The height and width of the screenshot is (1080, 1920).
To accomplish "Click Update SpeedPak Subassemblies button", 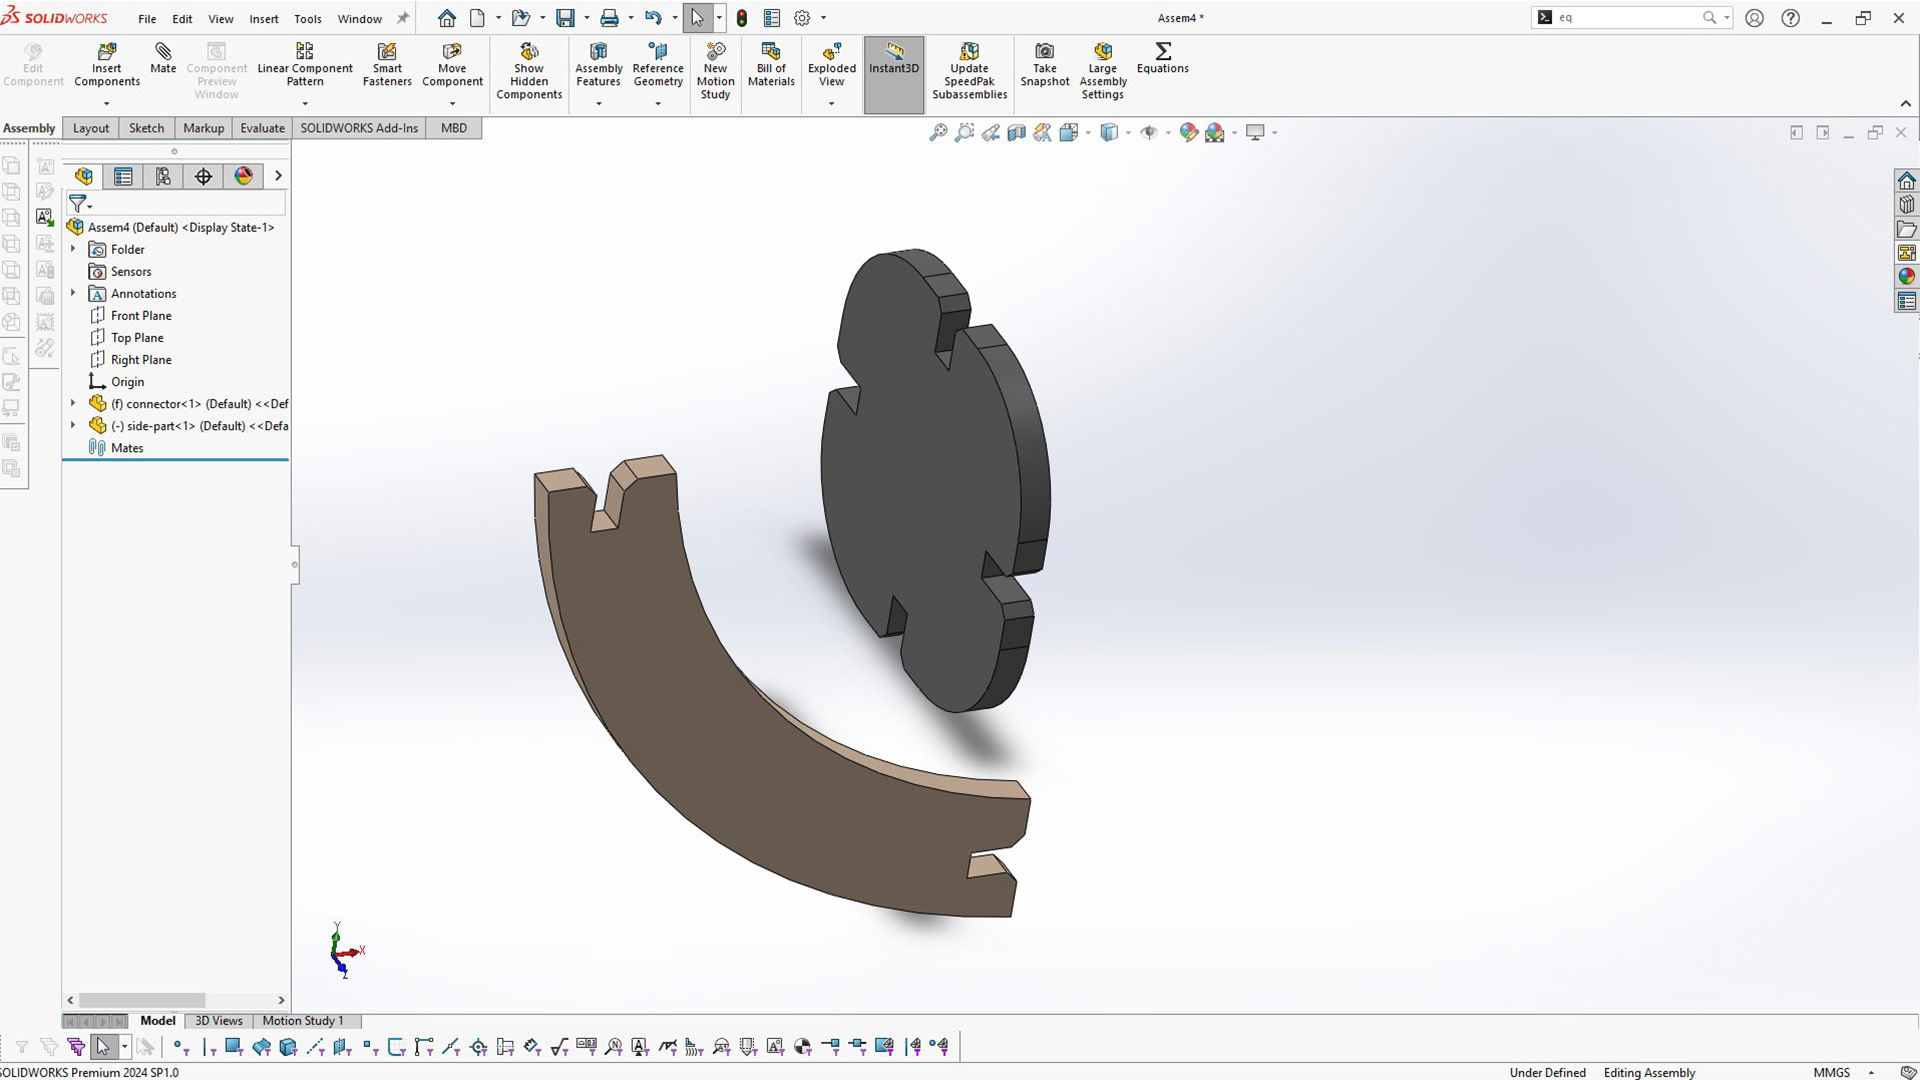I will pos(971,70).
